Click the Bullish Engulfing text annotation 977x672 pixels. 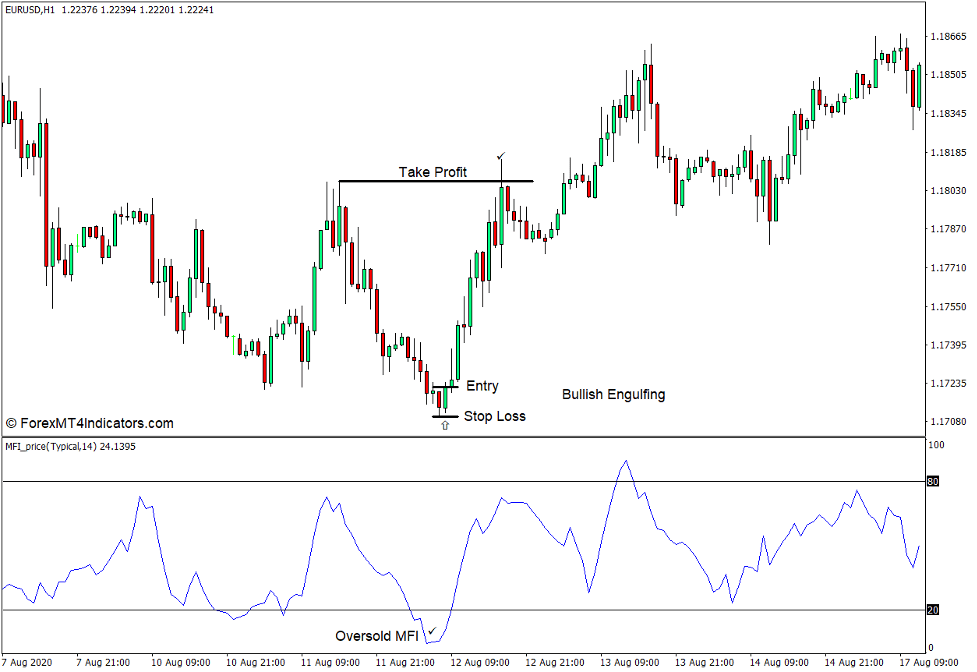point(614,394)
